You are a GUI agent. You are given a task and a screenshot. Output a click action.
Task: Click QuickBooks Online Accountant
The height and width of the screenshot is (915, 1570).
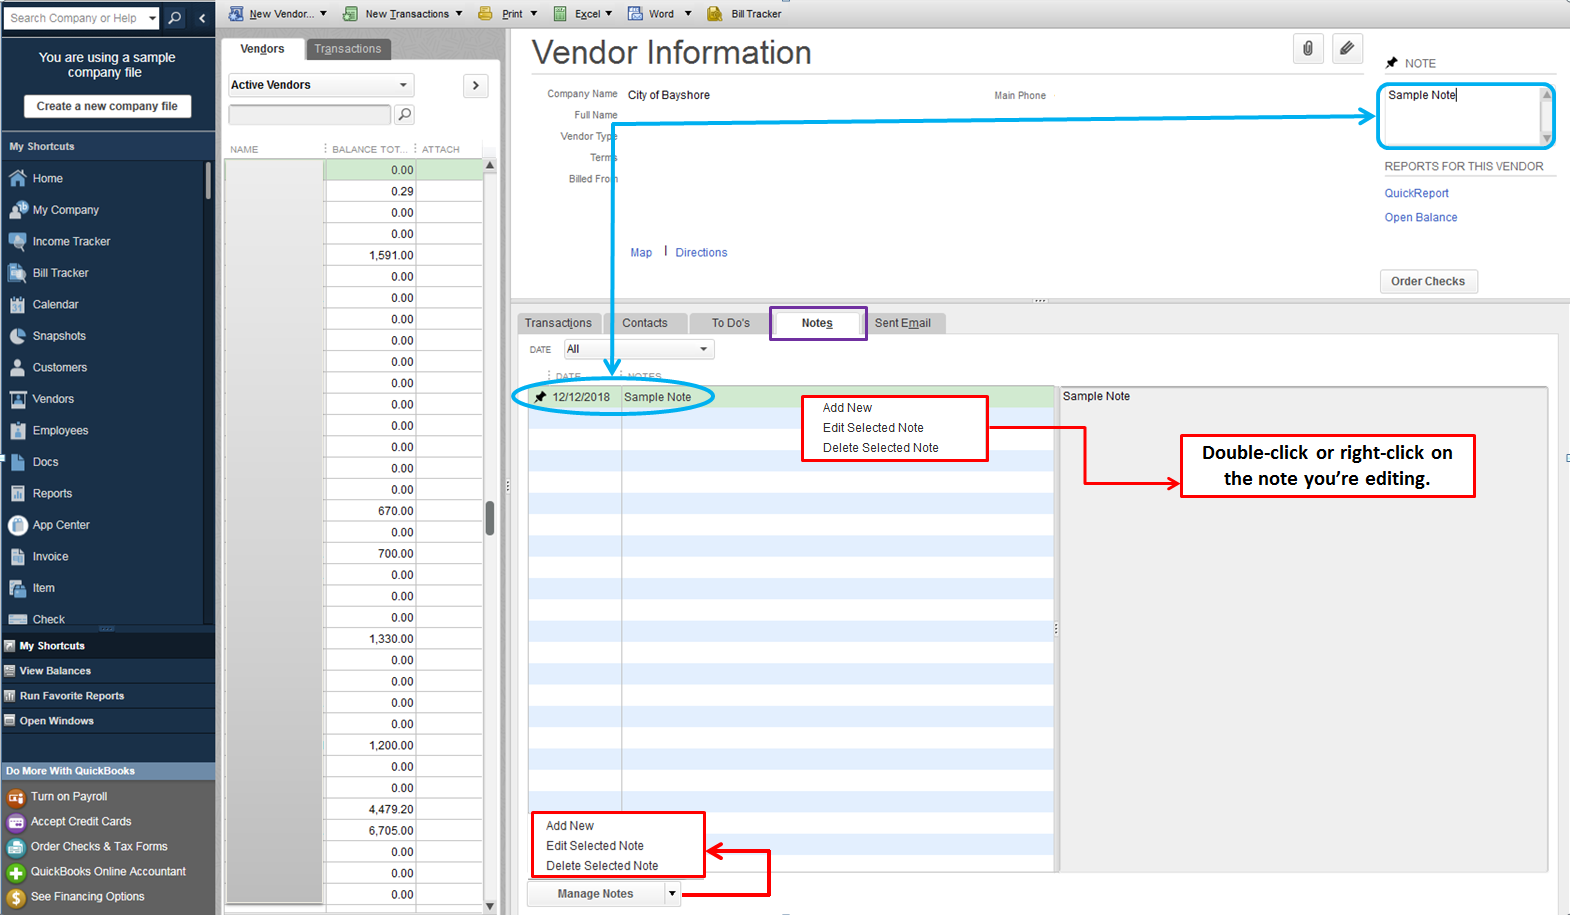click(108, 872)
